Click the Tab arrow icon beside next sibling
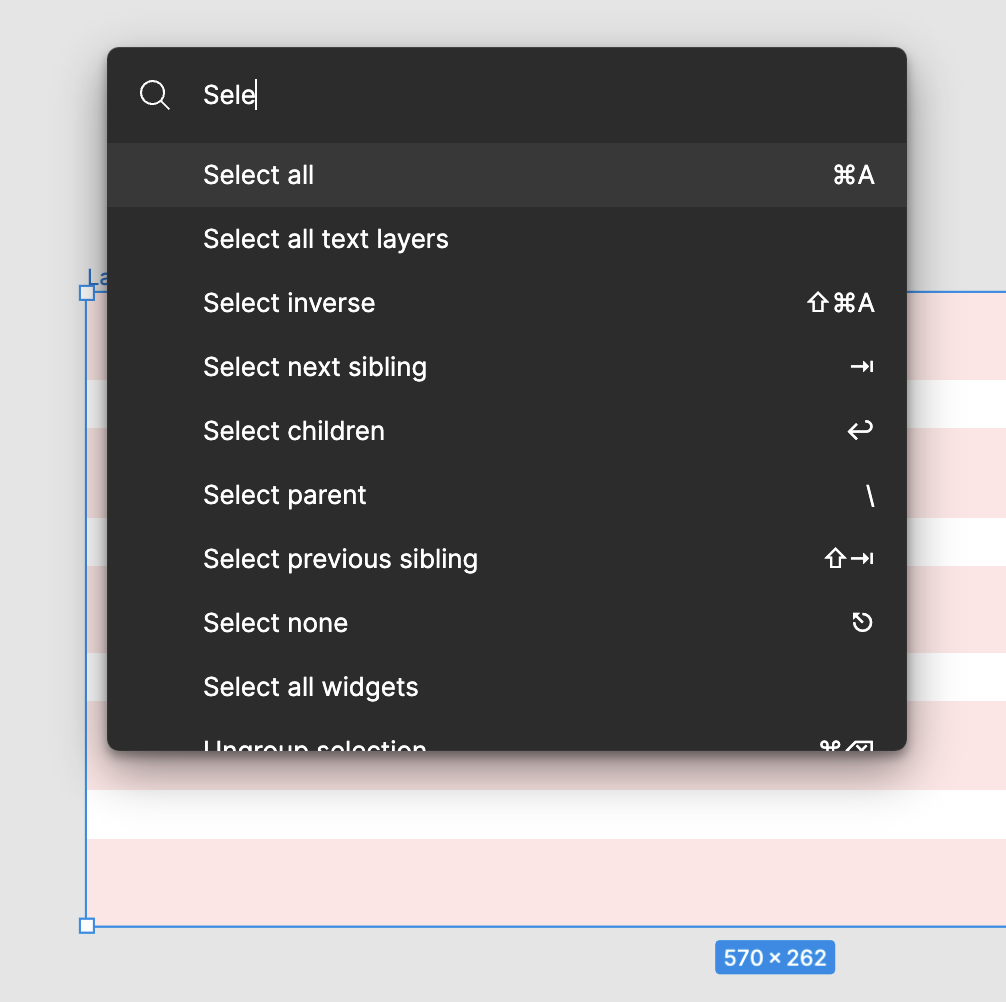Screen dimensions: 1006x1002 861,367
